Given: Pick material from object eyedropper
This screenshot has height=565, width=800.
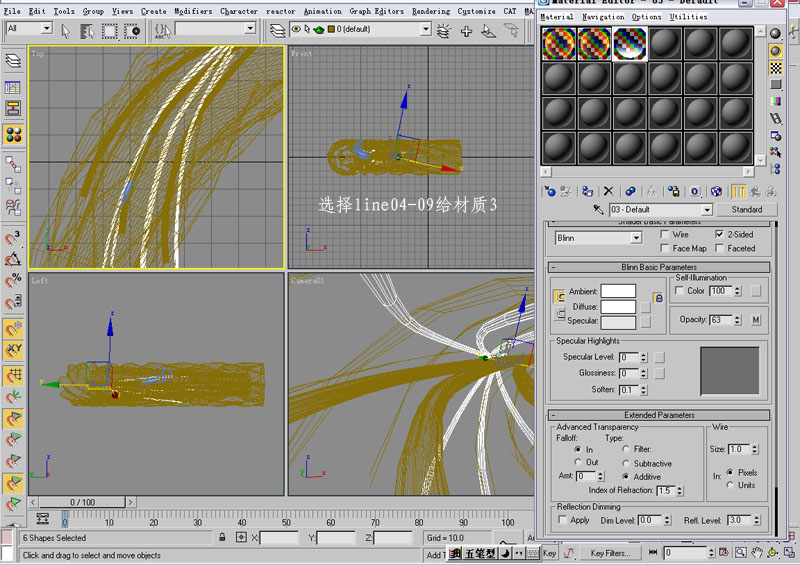Looking at the screenshot, I should [598, 209].
